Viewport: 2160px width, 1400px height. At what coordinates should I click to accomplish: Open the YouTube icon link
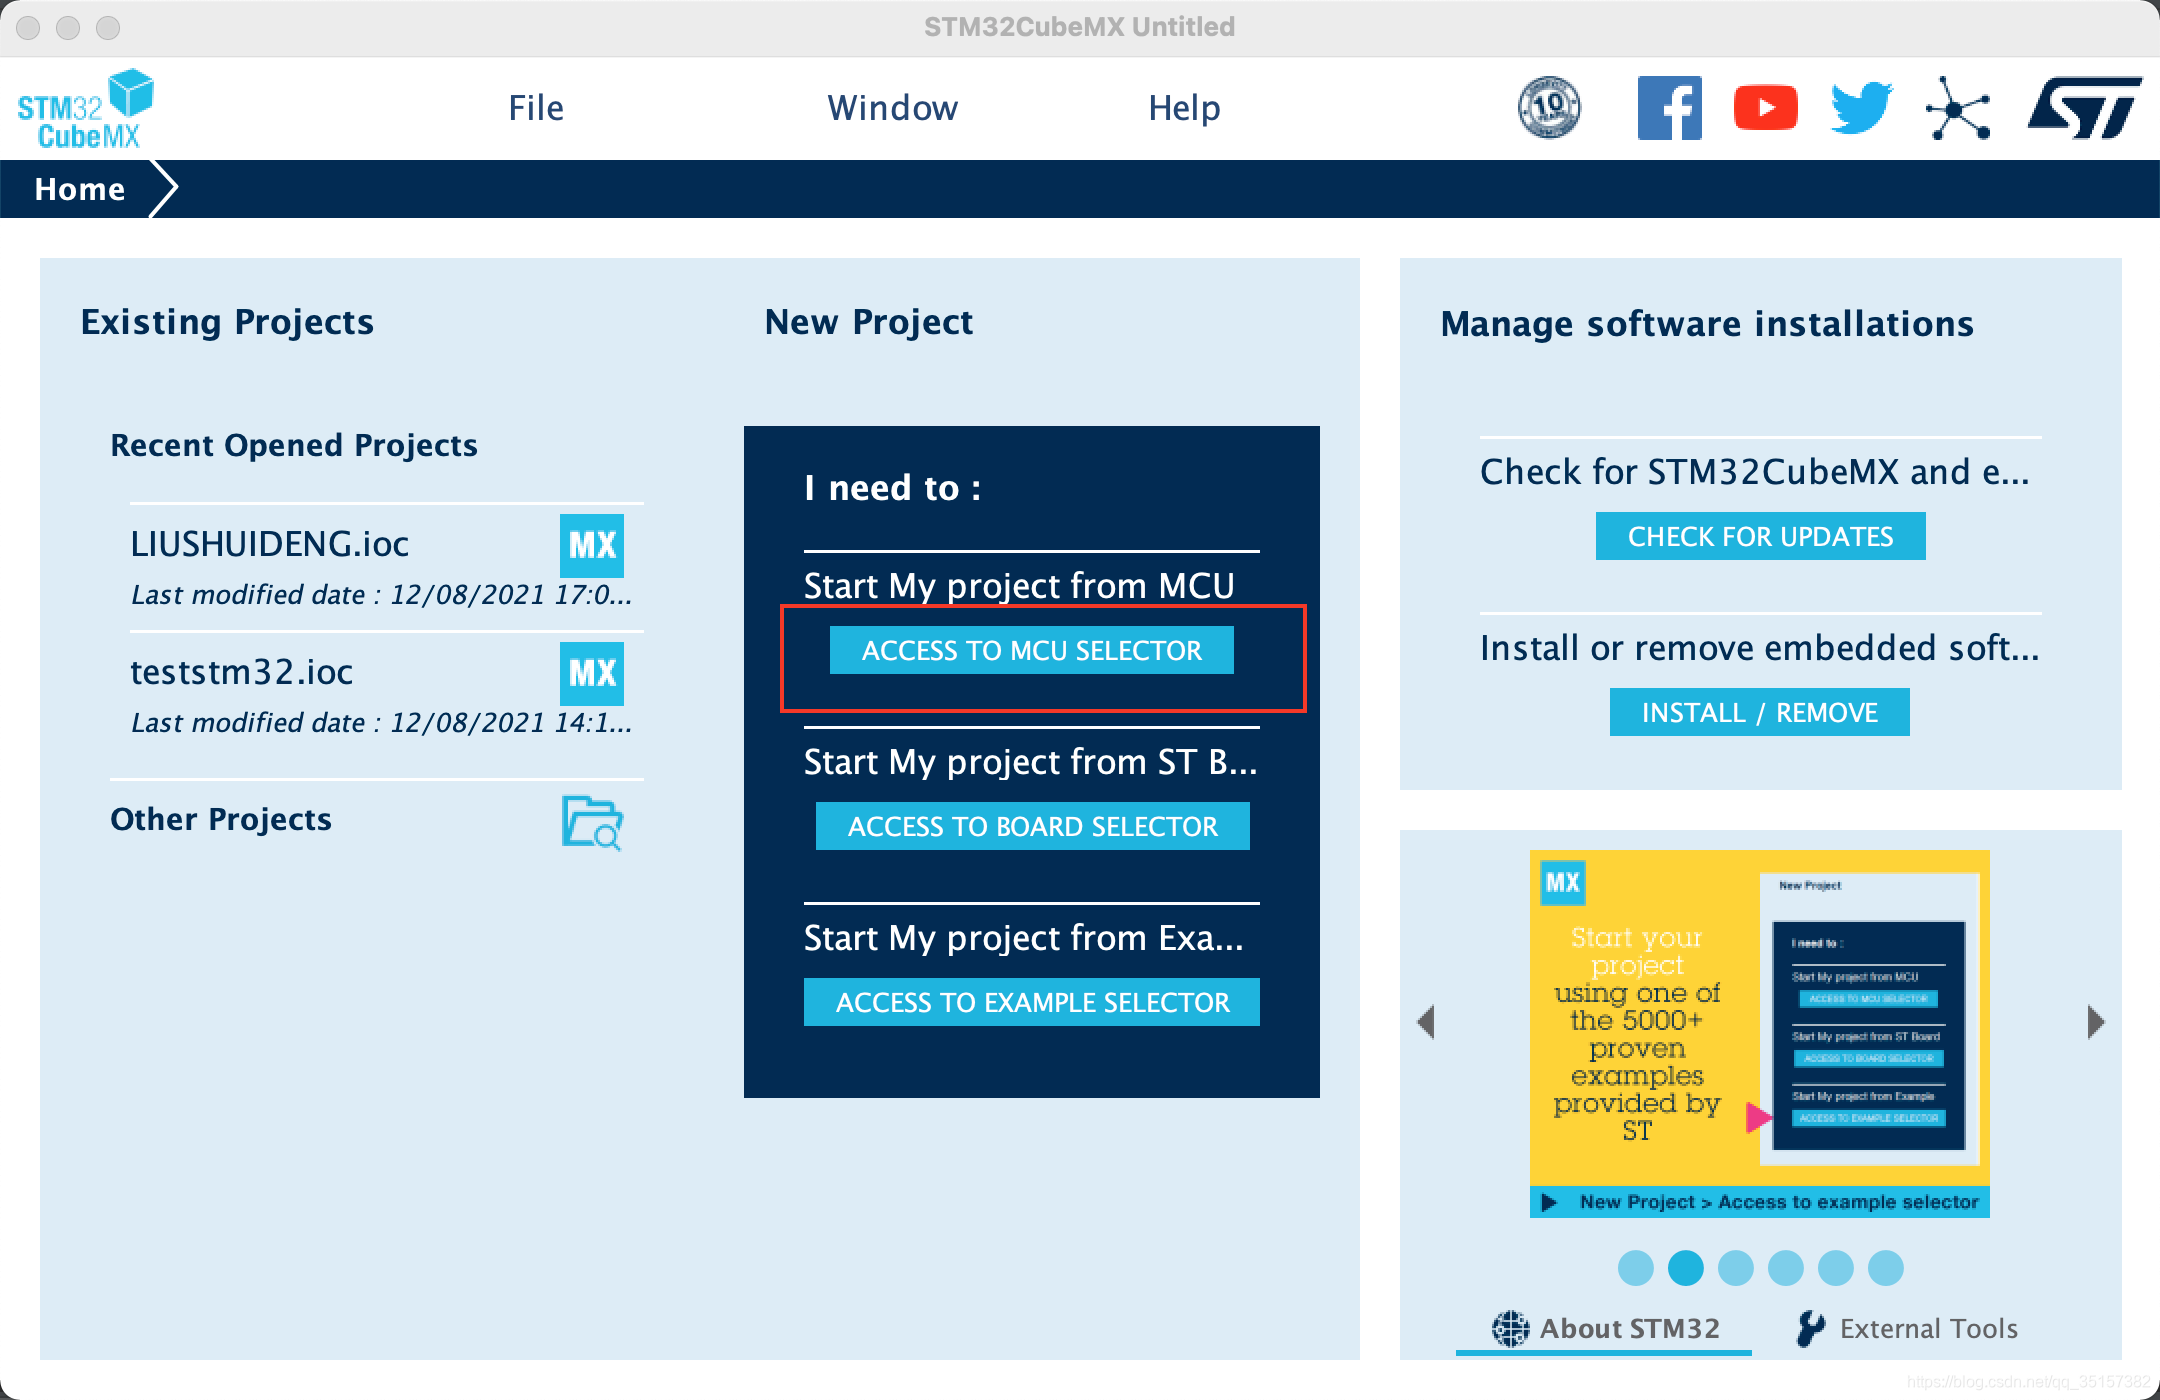tap(1765, 108)
